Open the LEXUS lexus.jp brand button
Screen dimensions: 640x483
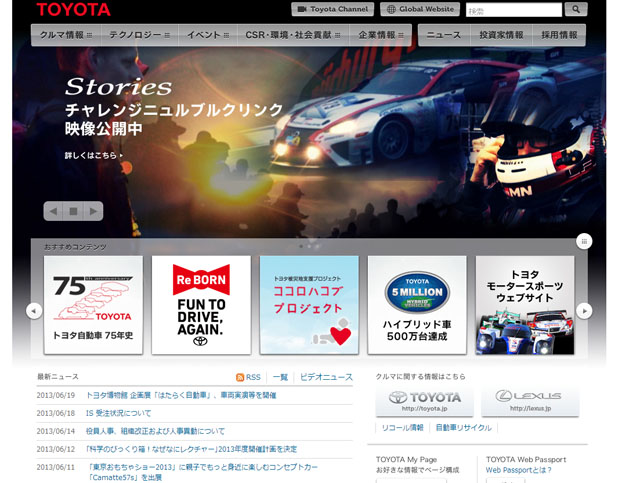[530, 402]
